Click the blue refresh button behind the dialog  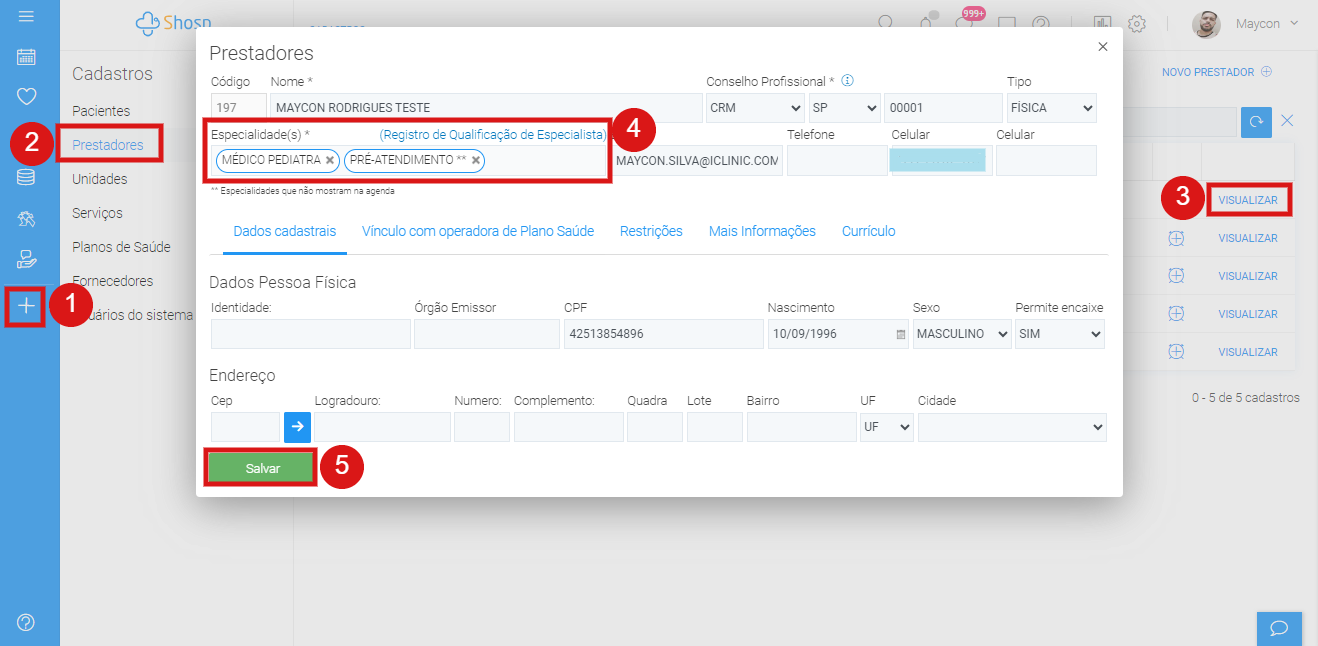[x=1256, y=122]
